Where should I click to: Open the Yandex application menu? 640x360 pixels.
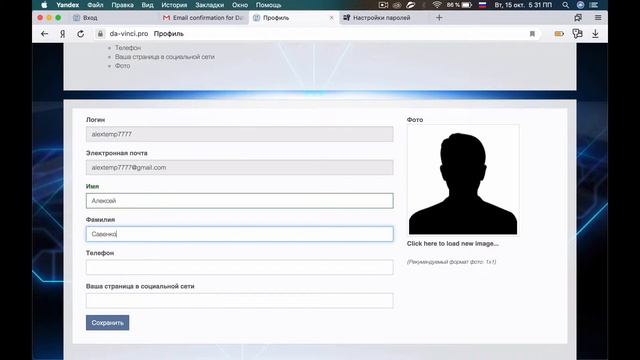[x=68, y=5]
